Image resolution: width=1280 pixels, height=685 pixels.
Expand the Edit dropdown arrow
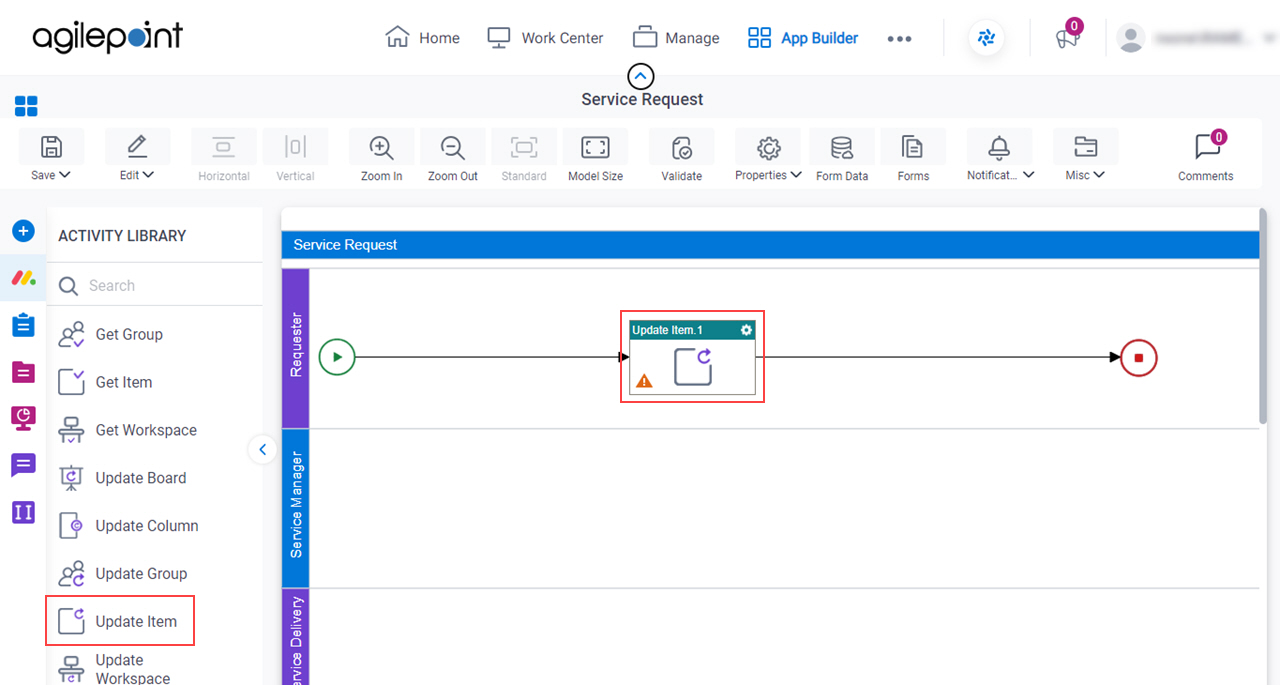(149, 175)
